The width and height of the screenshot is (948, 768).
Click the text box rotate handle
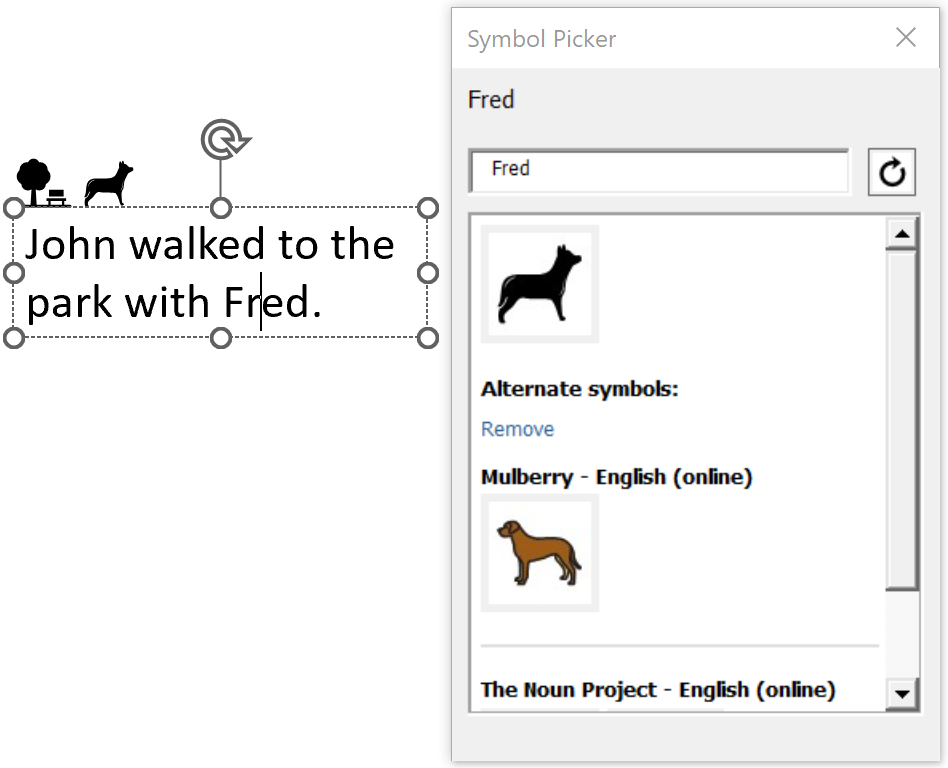pyautogui.click(x=223, y=140)
